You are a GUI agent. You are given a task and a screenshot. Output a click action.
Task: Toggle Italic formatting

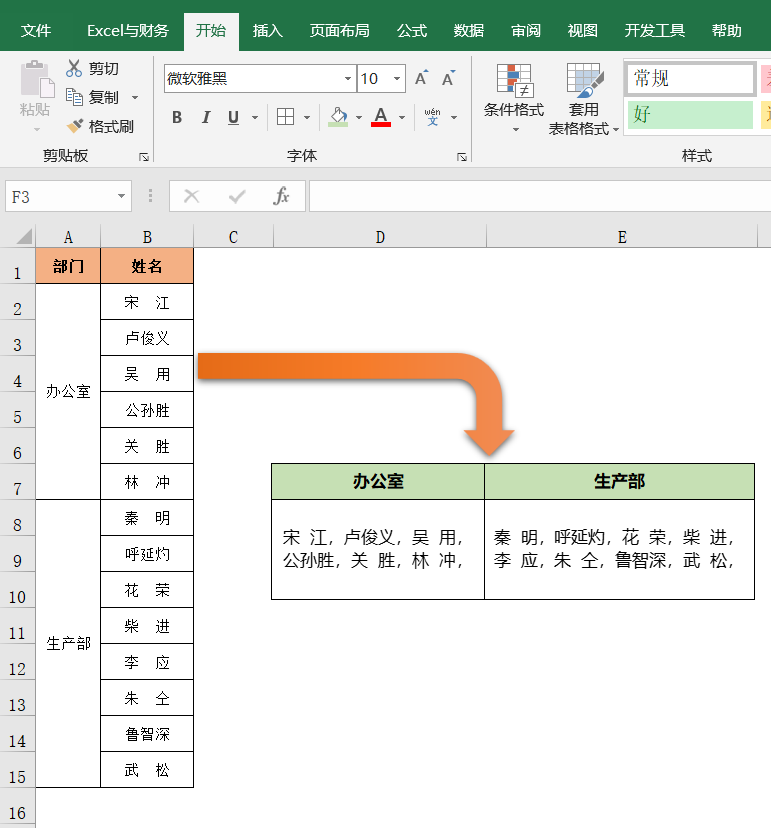(x=206, y=117)
